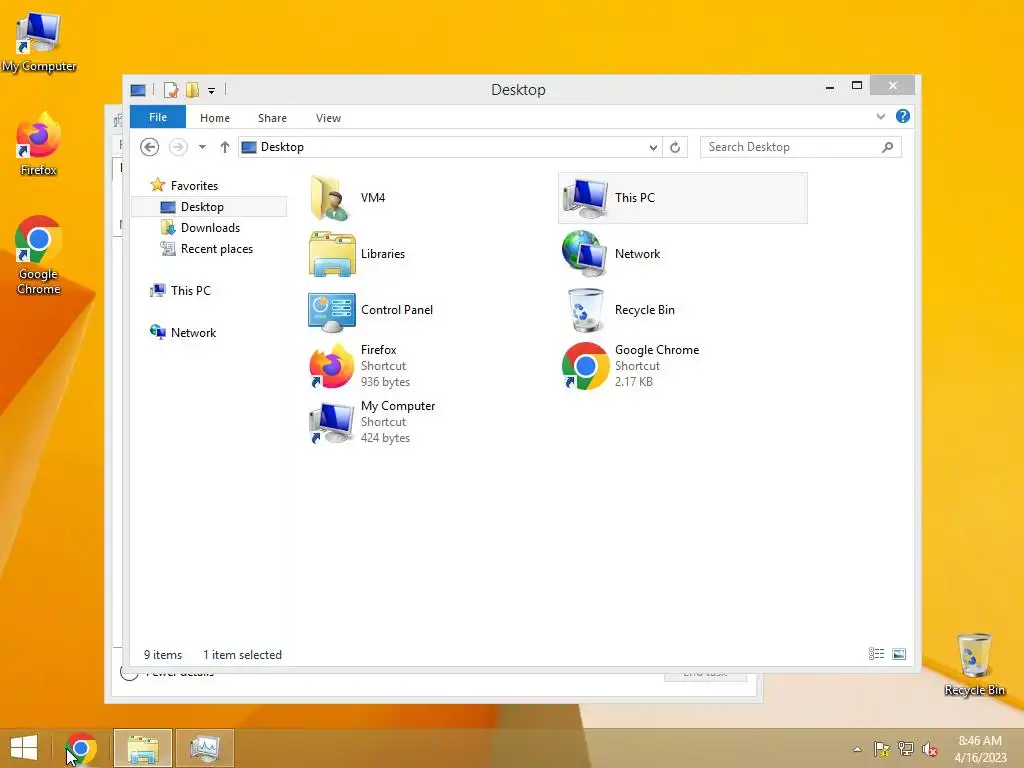Screen dimensions: 1024x768
Task: Open the Share ribbon tab
Action: click(x=272, y=118)
